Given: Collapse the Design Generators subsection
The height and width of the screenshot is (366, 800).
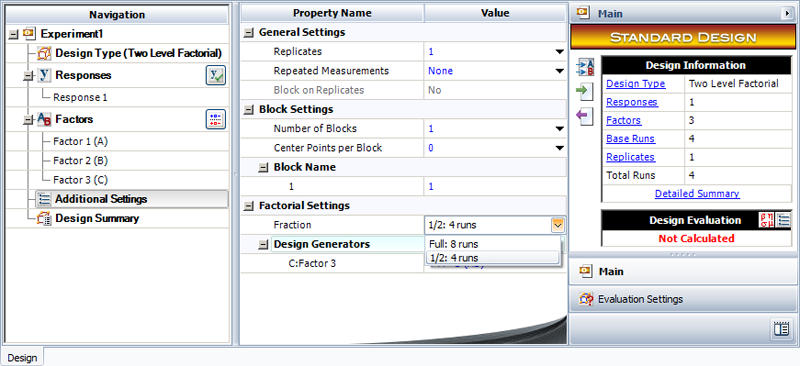Looking at the screenshot, I should click(263, 245).
